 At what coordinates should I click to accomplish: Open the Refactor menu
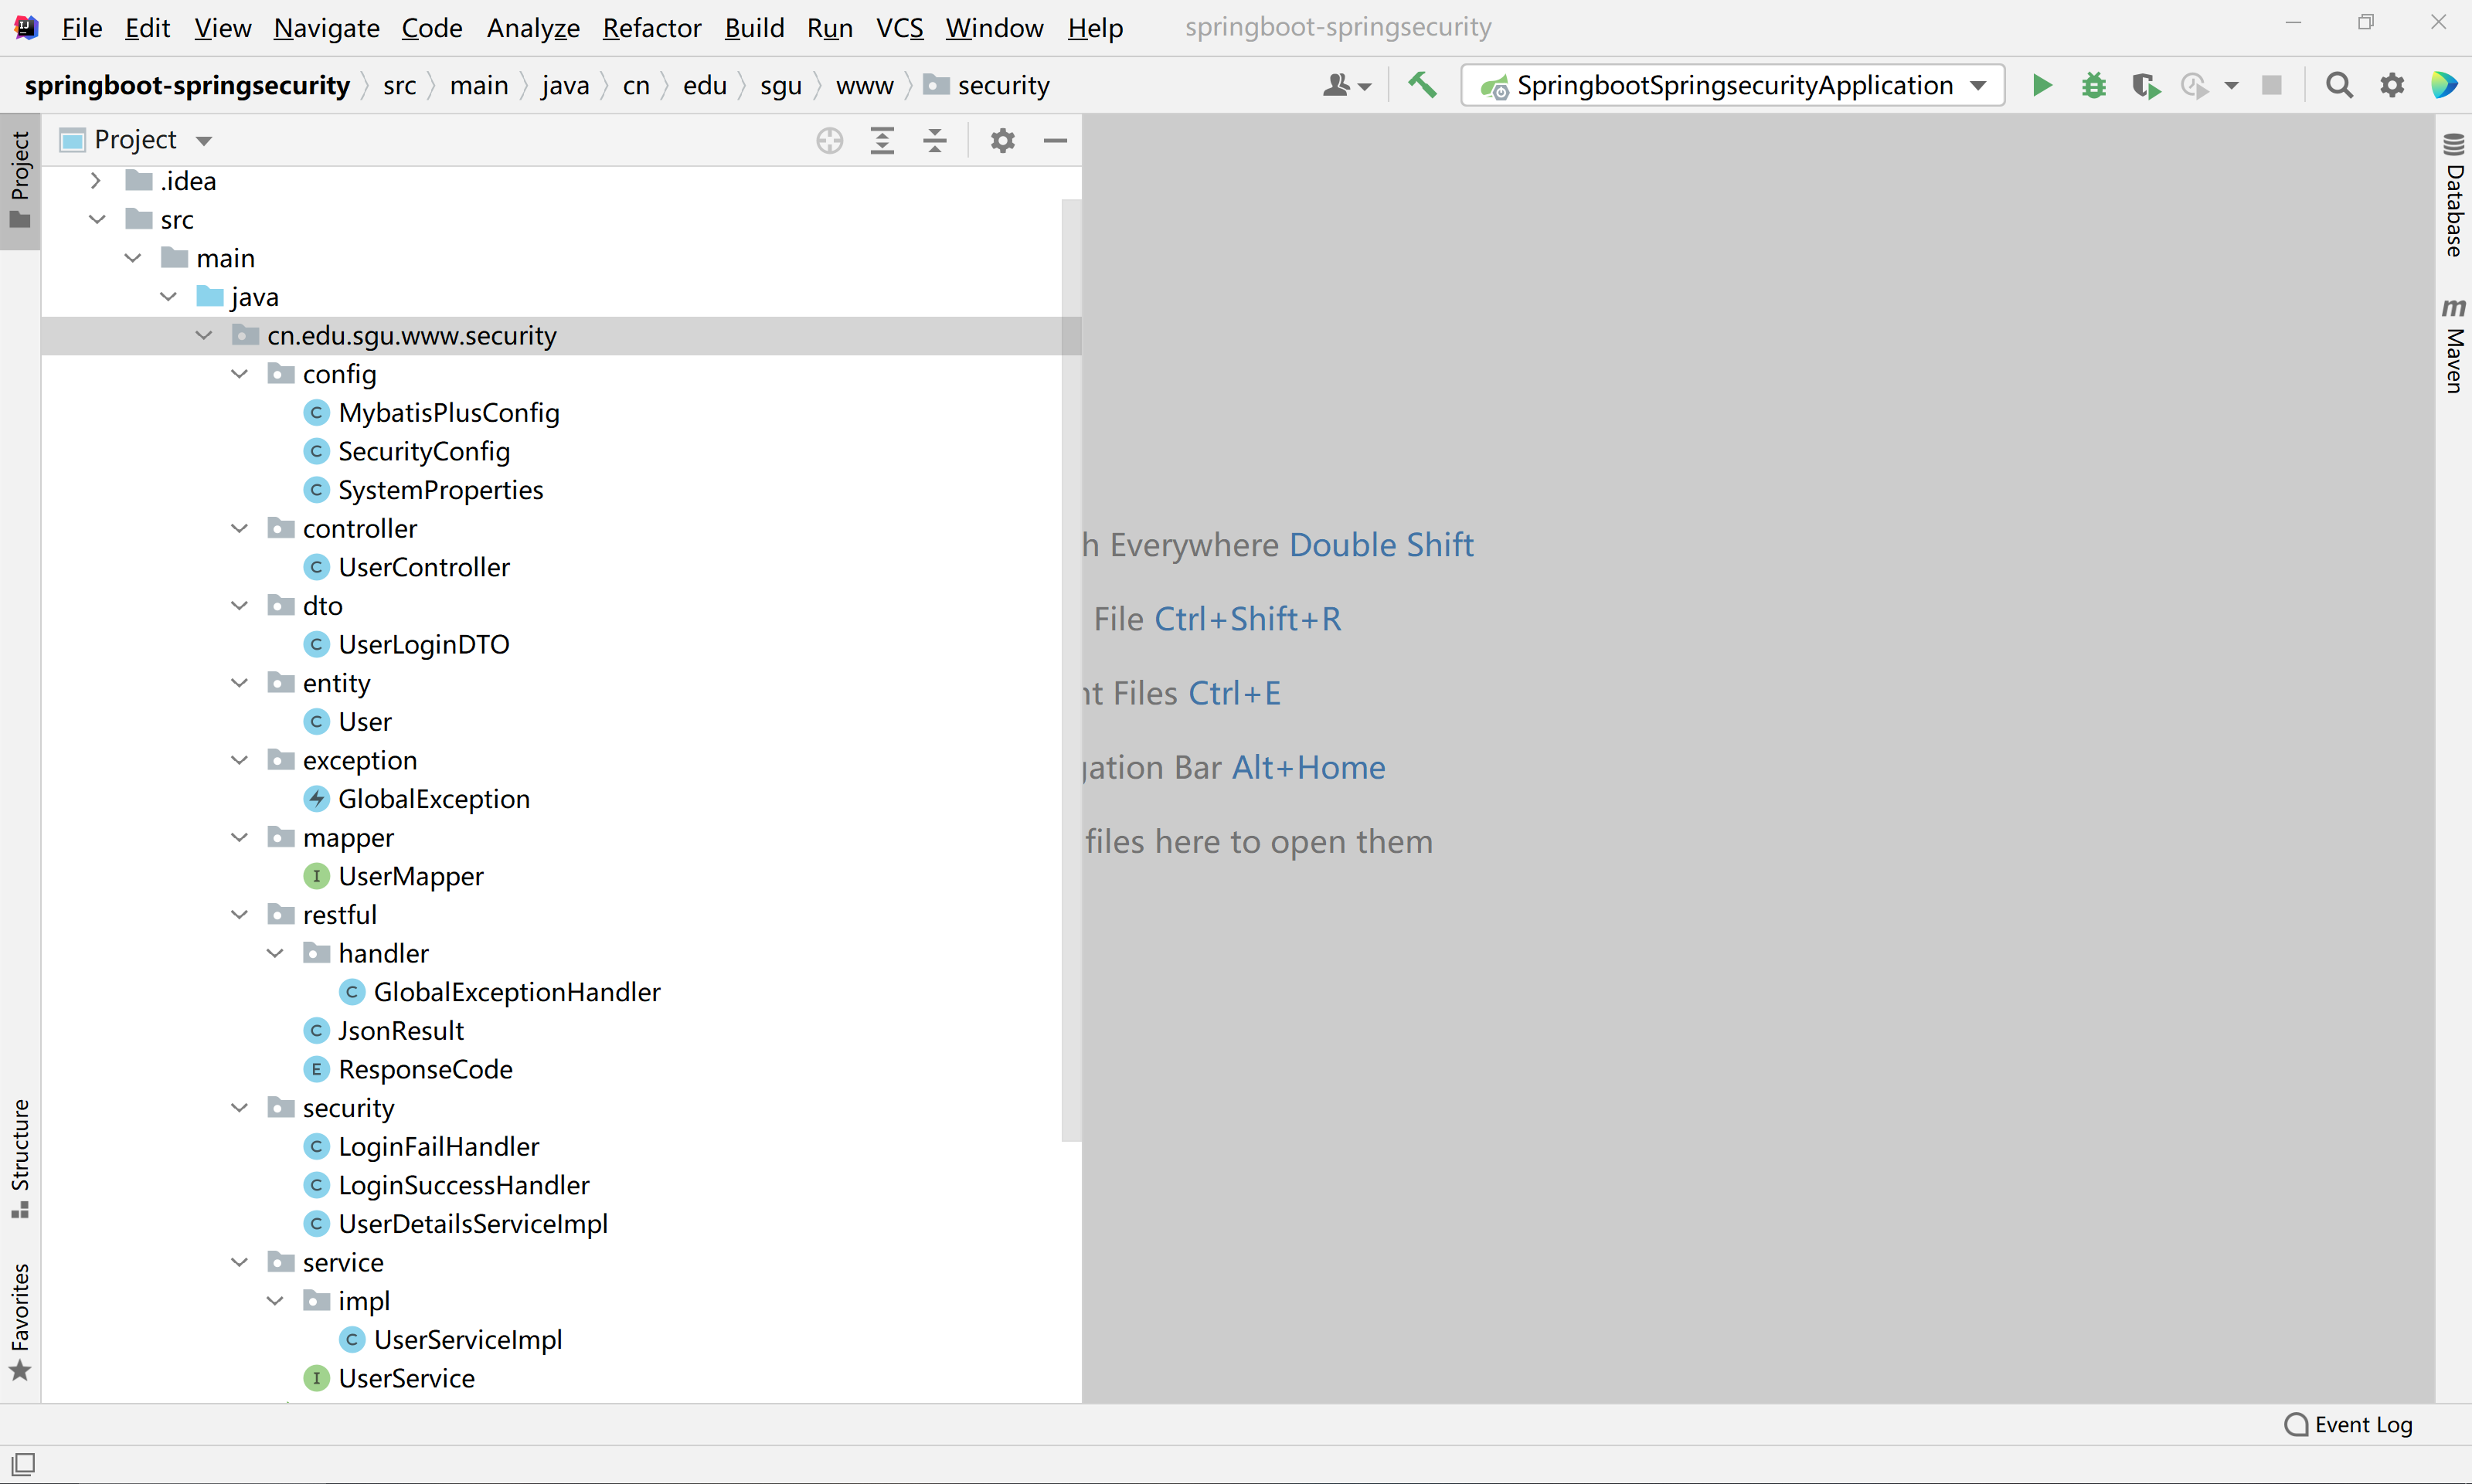651,28
